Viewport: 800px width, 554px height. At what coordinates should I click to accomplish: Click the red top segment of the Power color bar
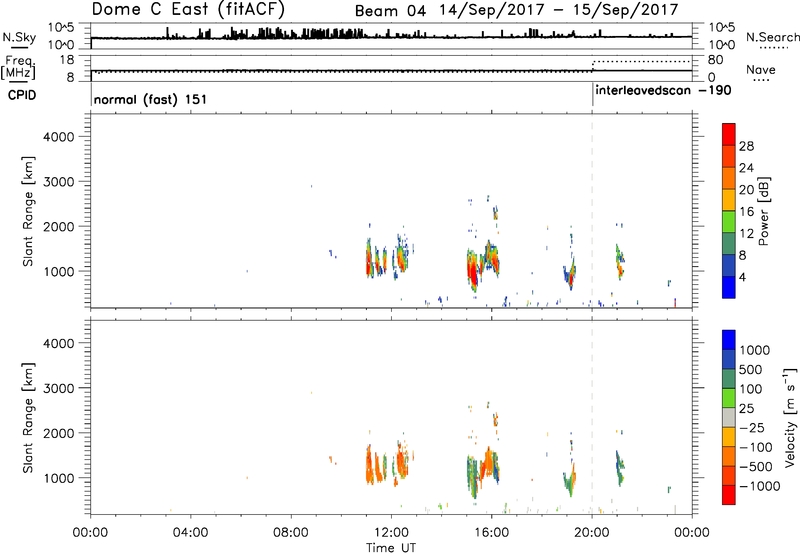(x=729, y=134)
